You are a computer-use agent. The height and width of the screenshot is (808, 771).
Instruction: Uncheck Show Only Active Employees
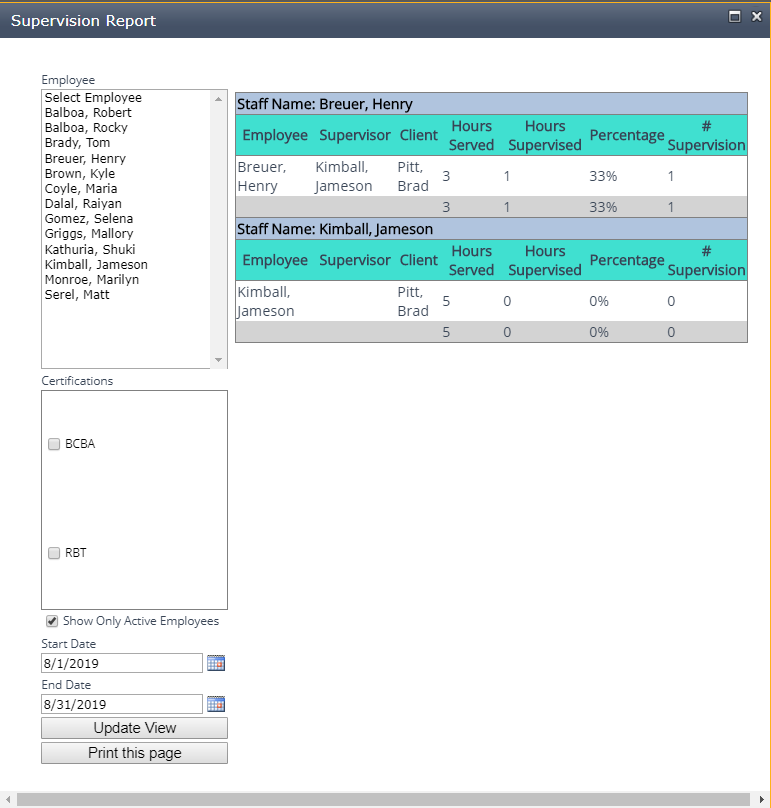52,621
